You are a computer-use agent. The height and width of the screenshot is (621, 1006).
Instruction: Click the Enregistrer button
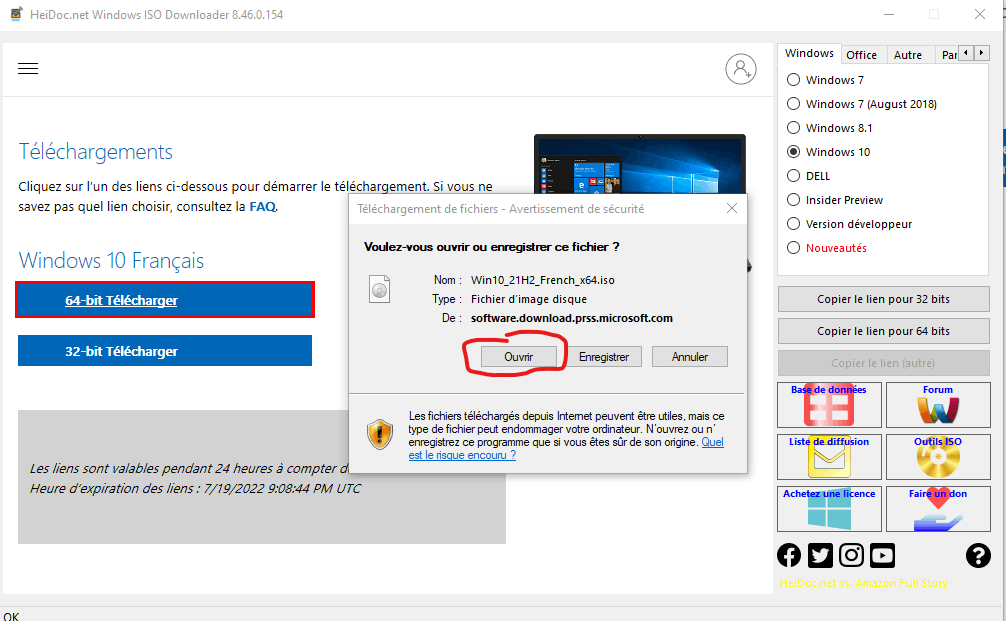pos(604,357)
